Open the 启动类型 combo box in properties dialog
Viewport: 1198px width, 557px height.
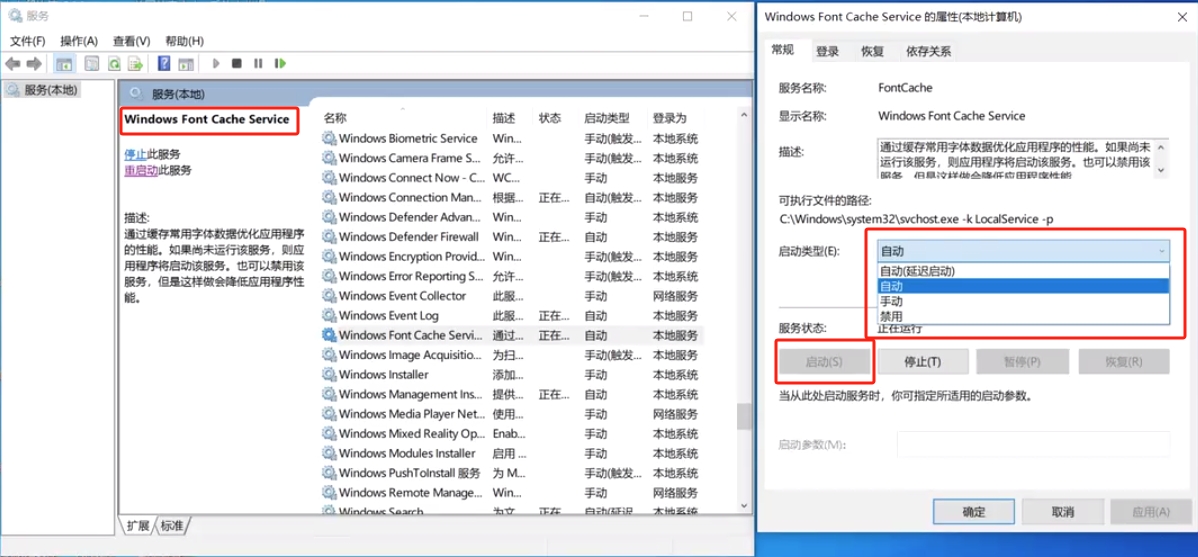(1023, 251)
